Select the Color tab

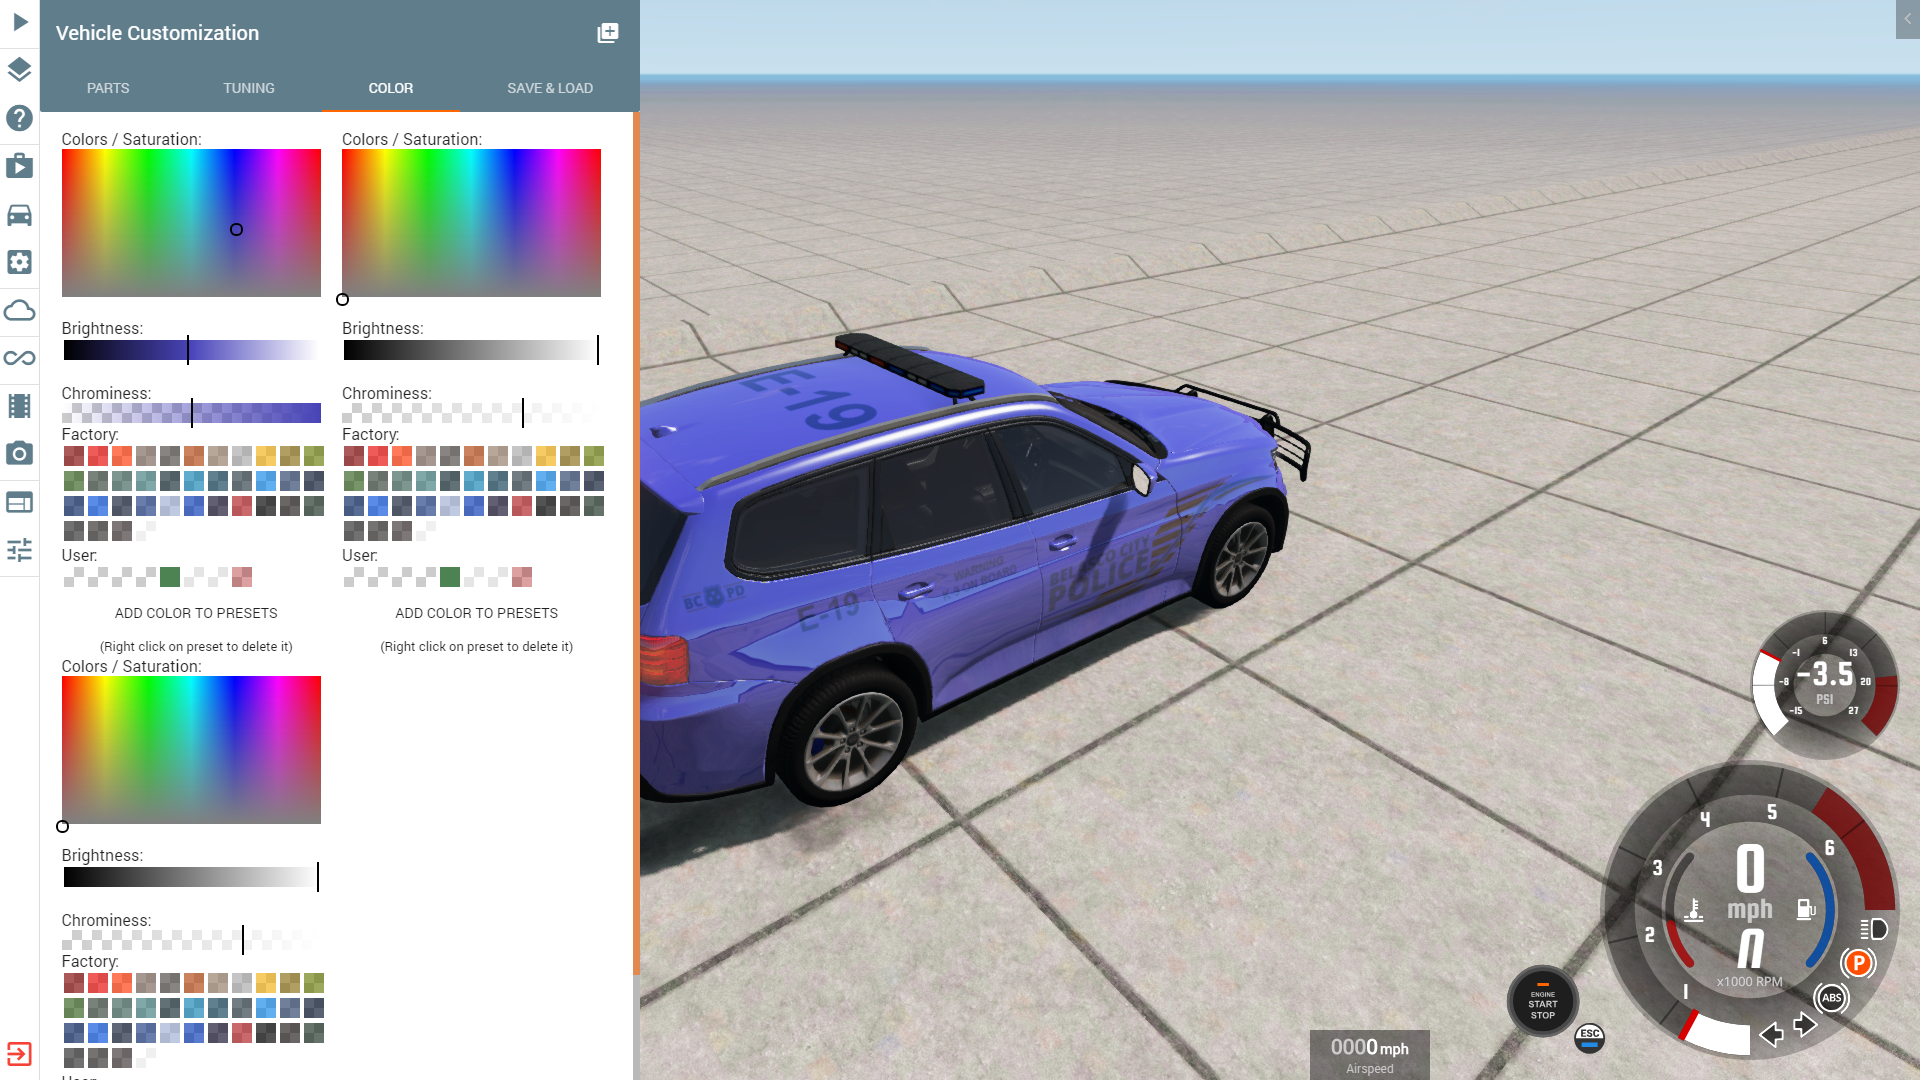(391, 88)
